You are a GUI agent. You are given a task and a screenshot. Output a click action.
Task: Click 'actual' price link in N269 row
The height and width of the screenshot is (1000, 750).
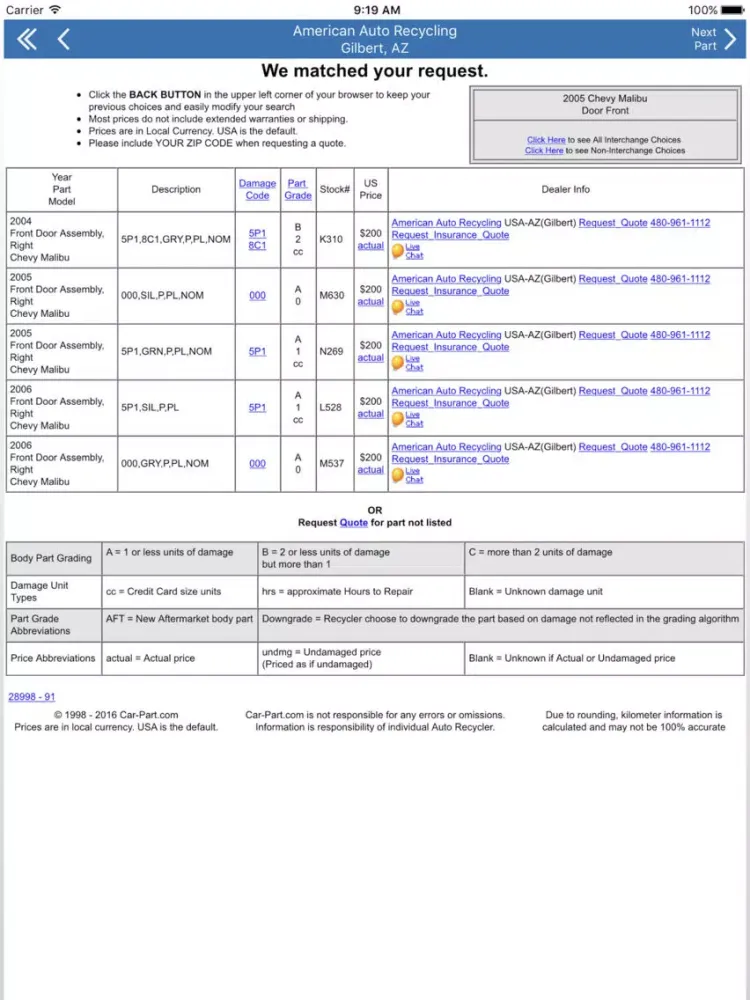(371, 358)
